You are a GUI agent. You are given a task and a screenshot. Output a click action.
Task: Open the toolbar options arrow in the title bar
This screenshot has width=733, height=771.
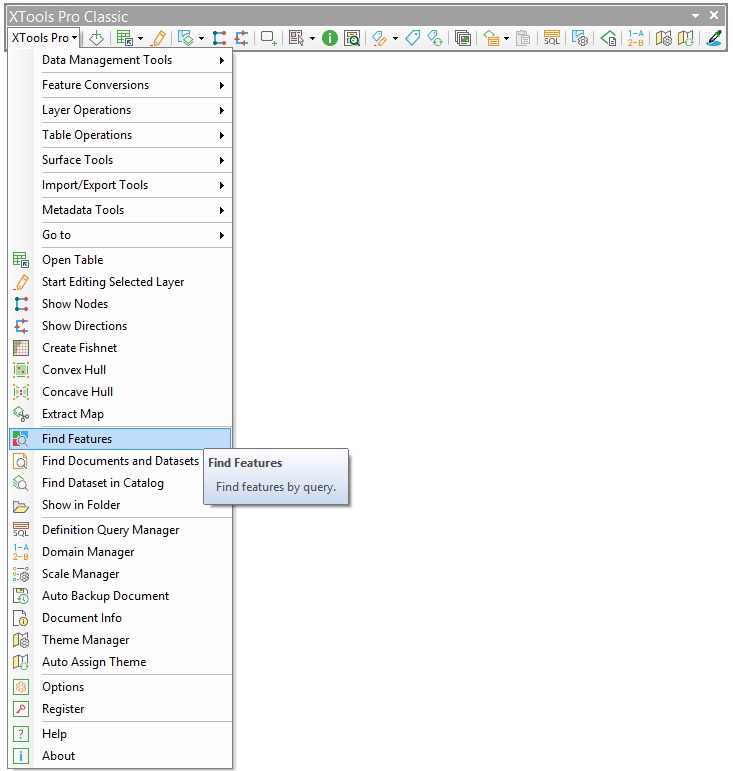pyautogui.click(x=695, y=16)
